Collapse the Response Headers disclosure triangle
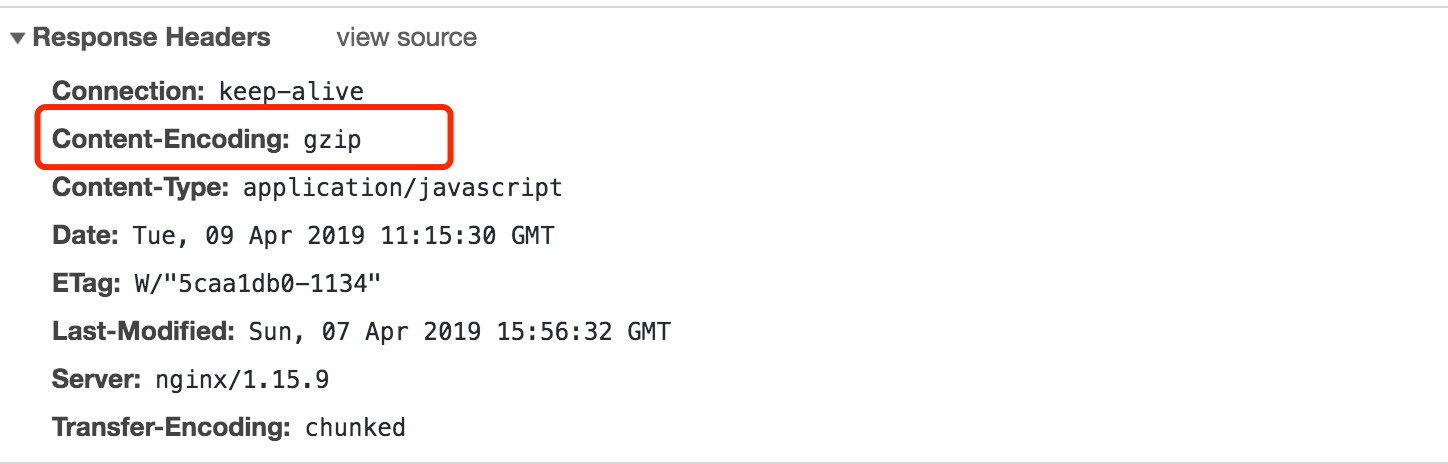 18,39
